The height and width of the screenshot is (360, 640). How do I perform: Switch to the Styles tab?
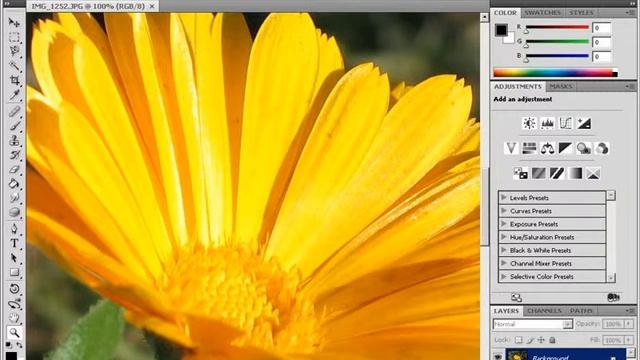(581, 13)
